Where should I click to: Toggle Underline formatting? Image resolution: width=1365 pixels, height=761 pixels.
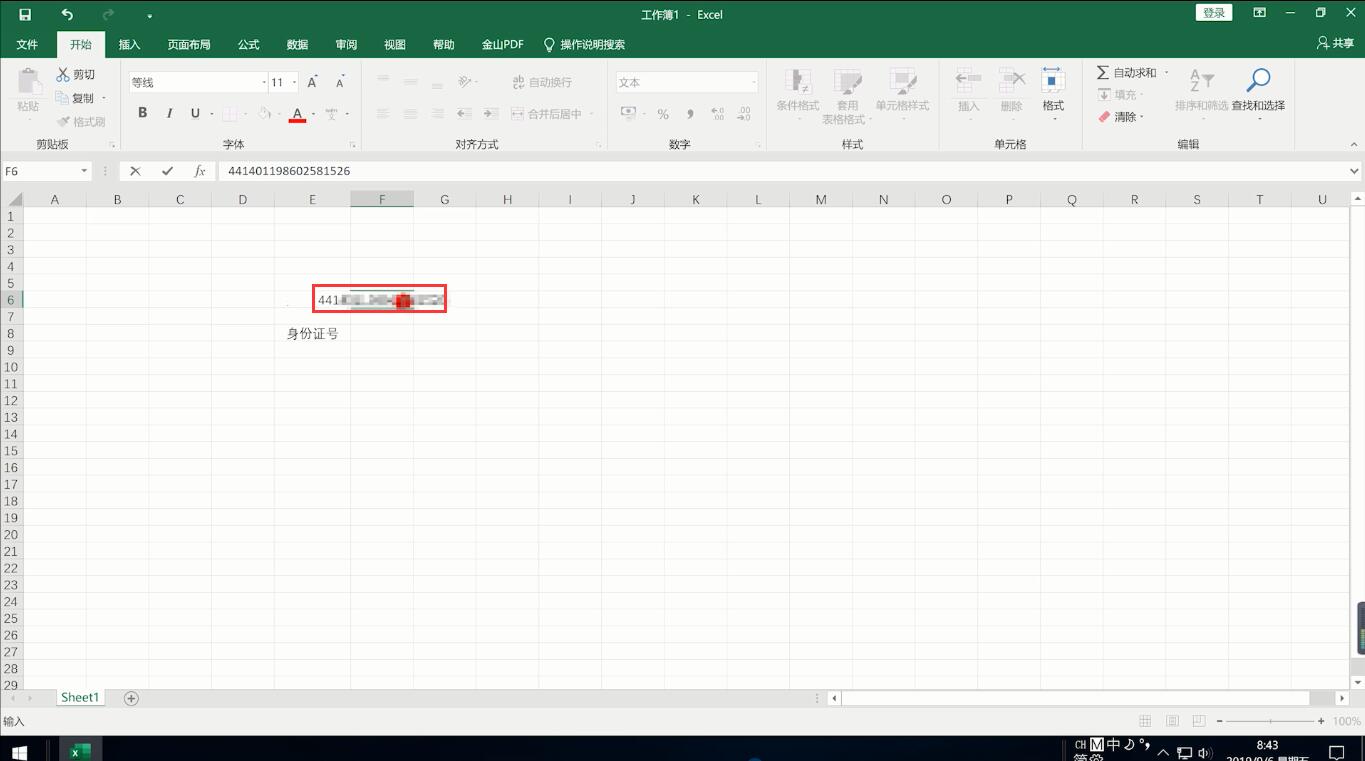(195, 113)
